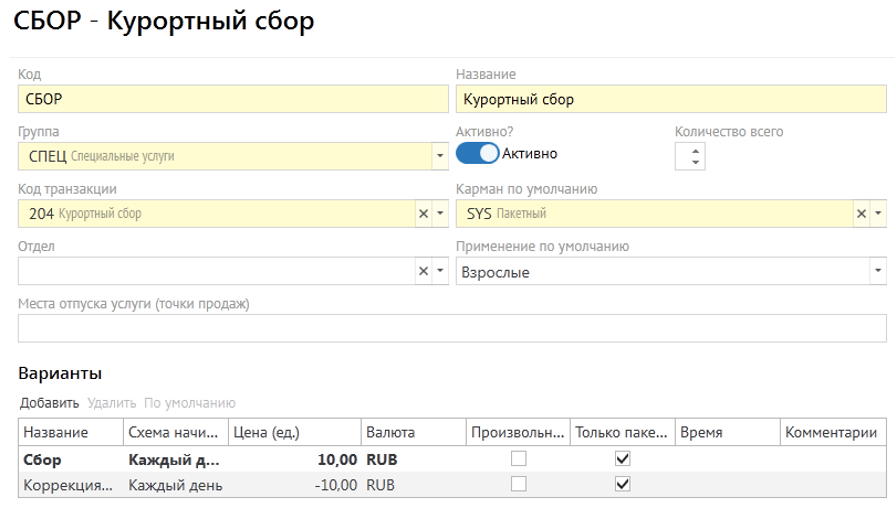Clear the Код транзакции field with X icon
The height and width of the screenshot is (509, 895).
423,213
